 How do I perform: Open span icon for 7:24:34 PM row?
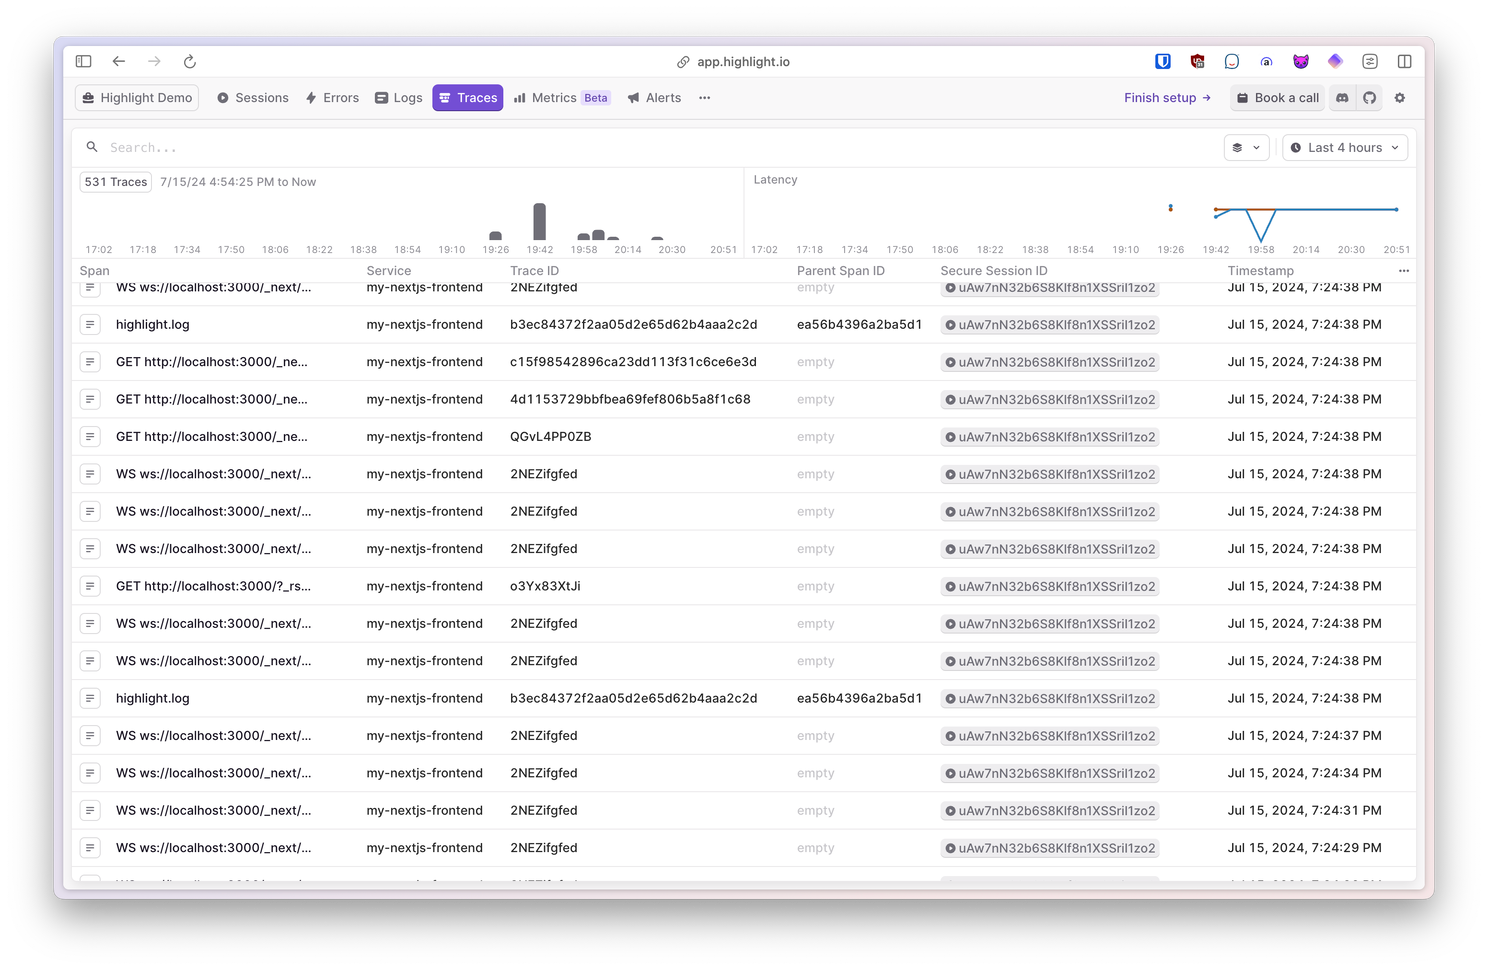coord(90,773)
